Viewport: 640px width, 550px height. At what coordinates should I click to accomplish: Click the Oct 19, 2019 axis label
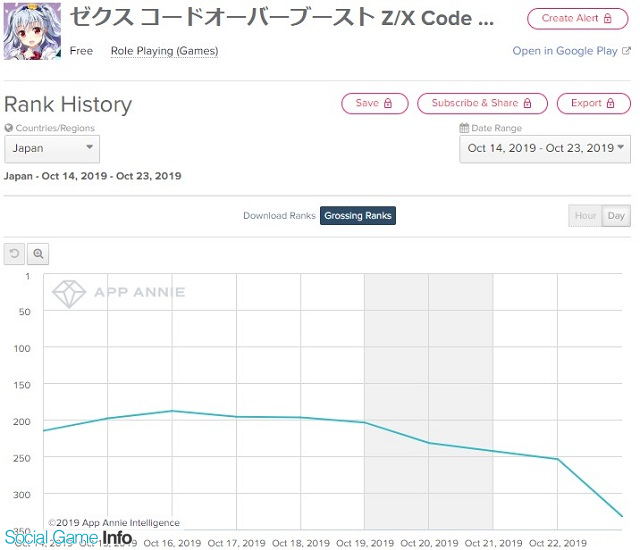365,543
